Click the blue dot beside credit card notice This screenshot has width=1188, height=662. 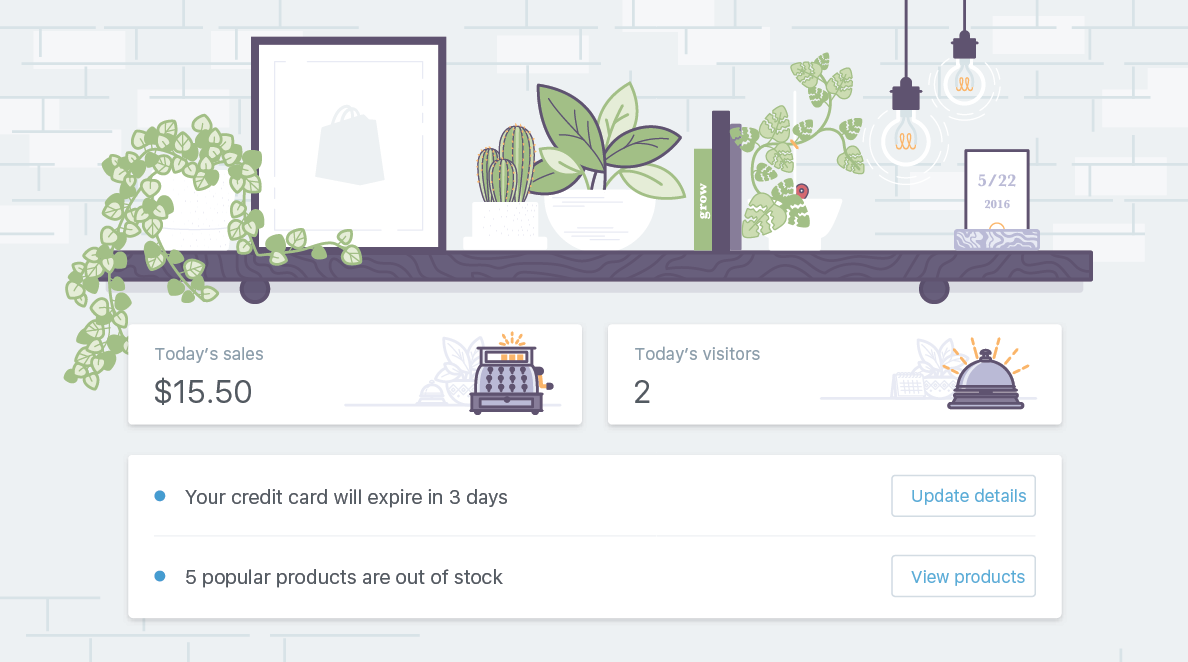[160, 496]
